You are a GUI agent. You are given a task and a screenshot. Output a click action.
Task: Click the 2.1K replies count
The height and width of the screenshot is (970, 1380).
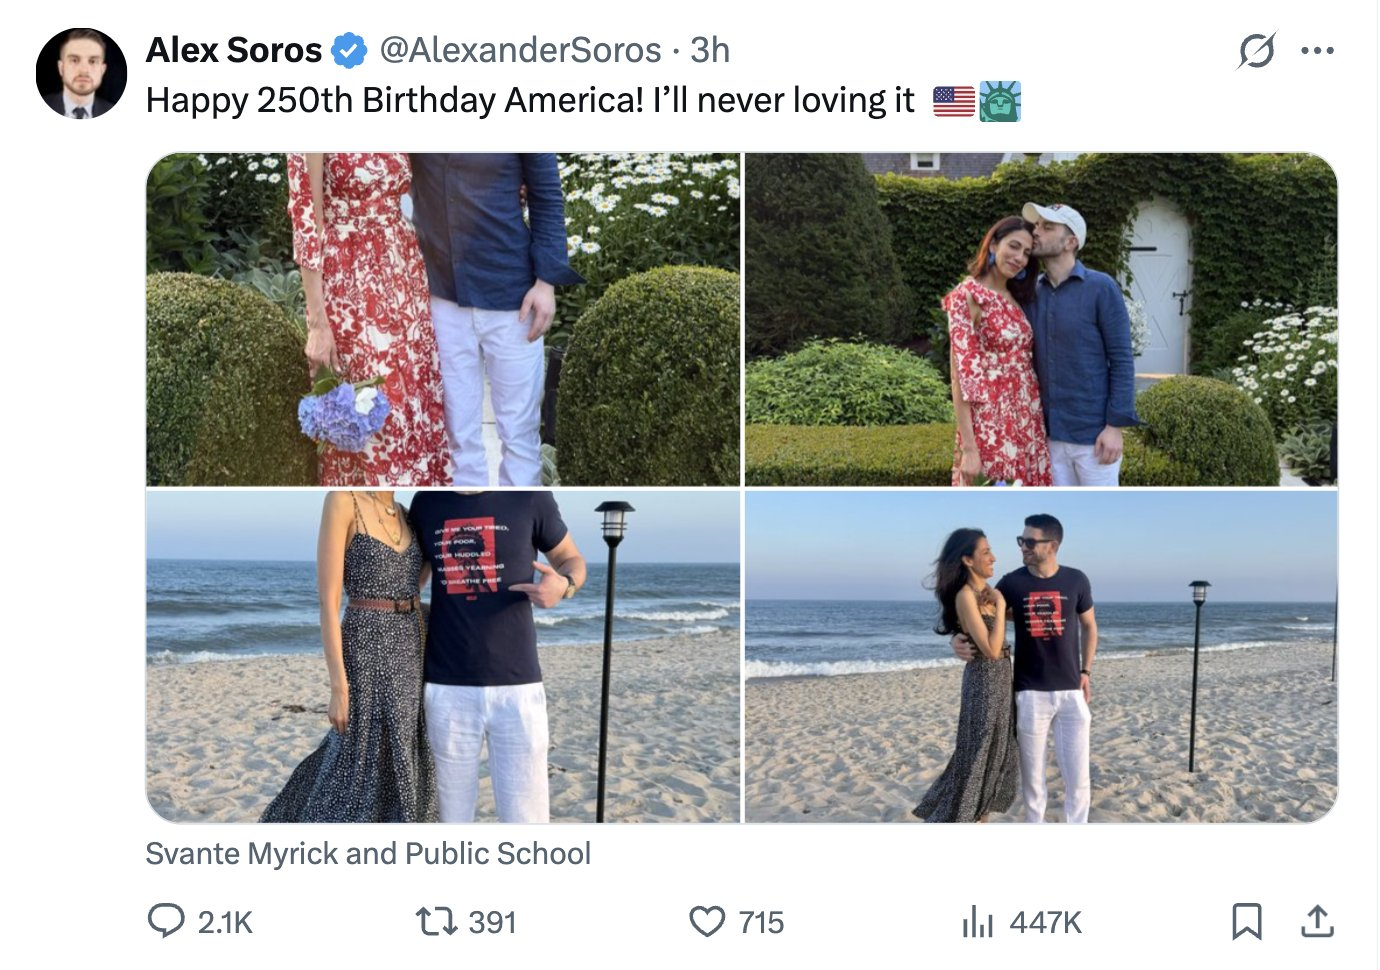tap(225, 922)
